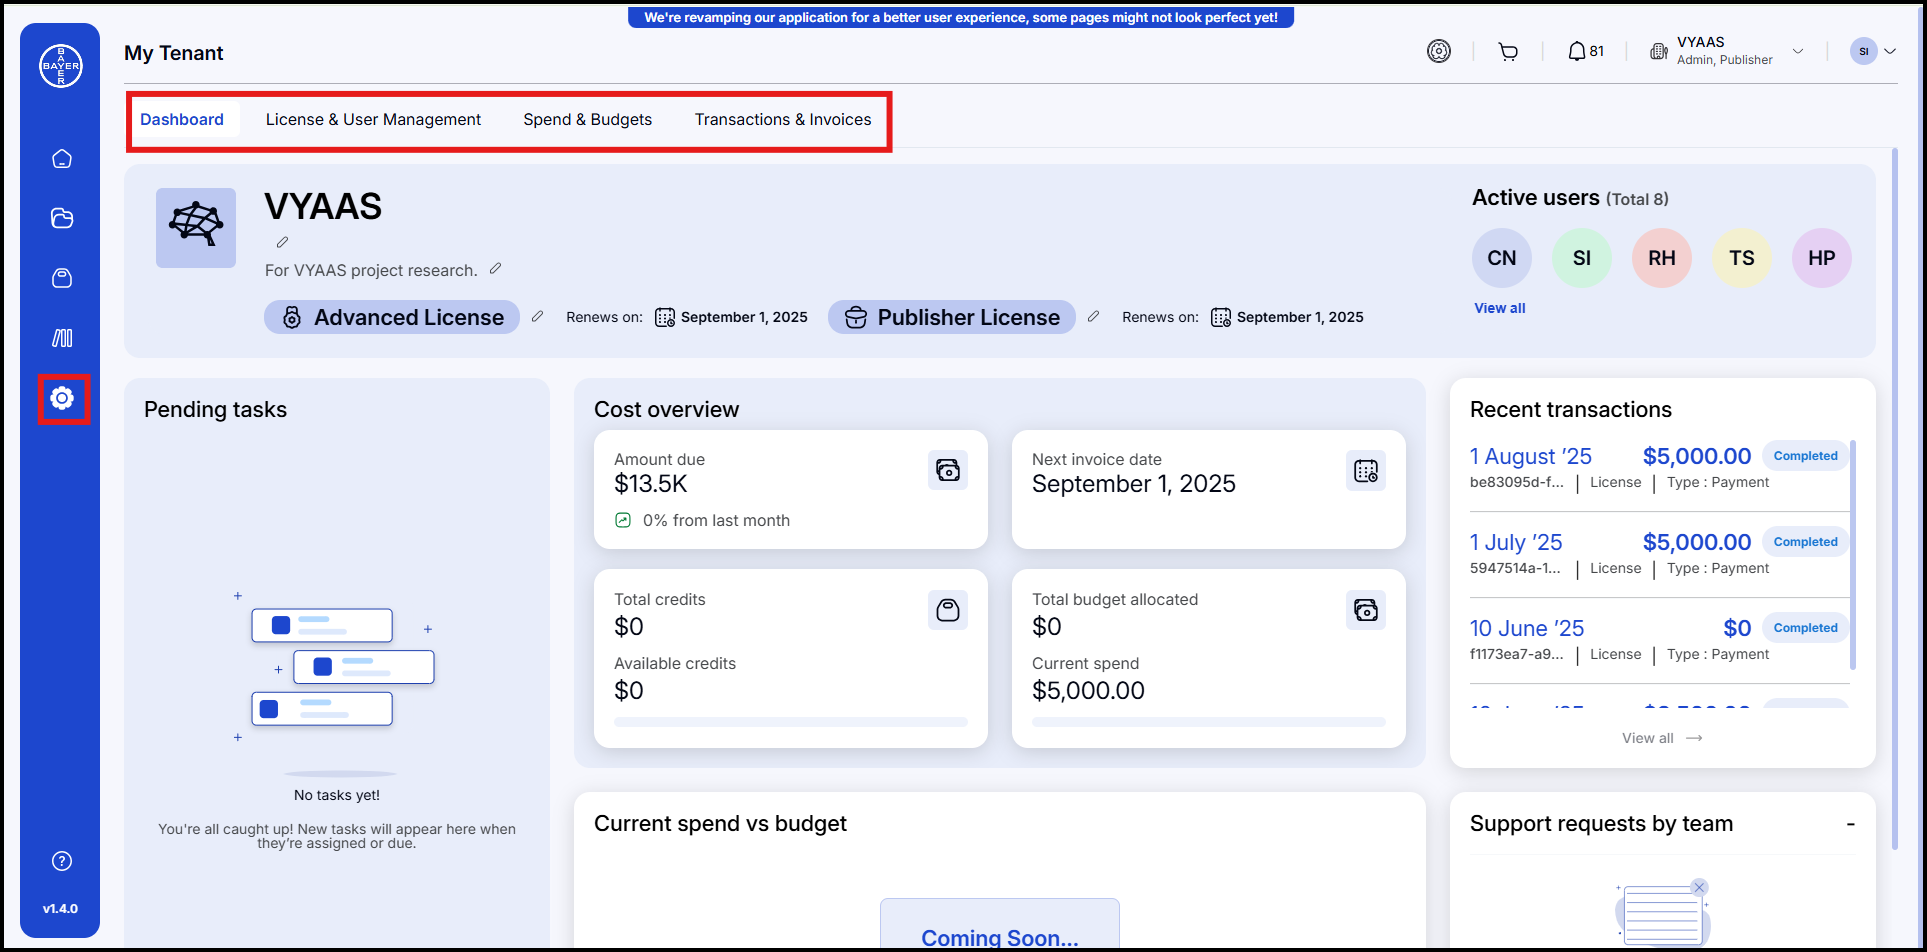The height and width of the screenshot is (952, 1927).
Task: Expand the VYAAS Admin, Publisher tenant dropdown
Action: 1798,51
